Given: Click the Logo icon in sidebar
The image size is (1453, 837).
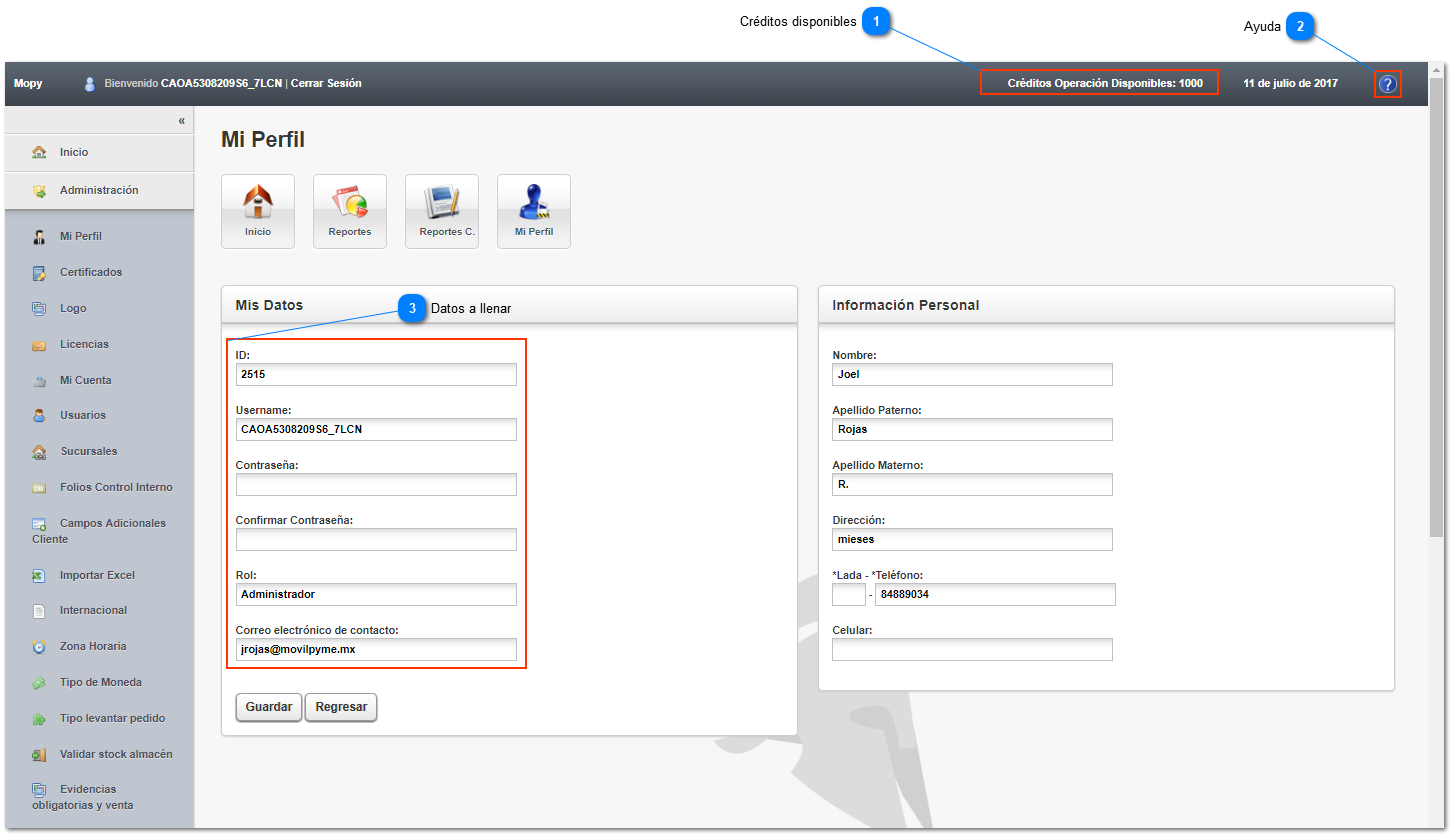Looking at the screenshot, I should (39, 309).
